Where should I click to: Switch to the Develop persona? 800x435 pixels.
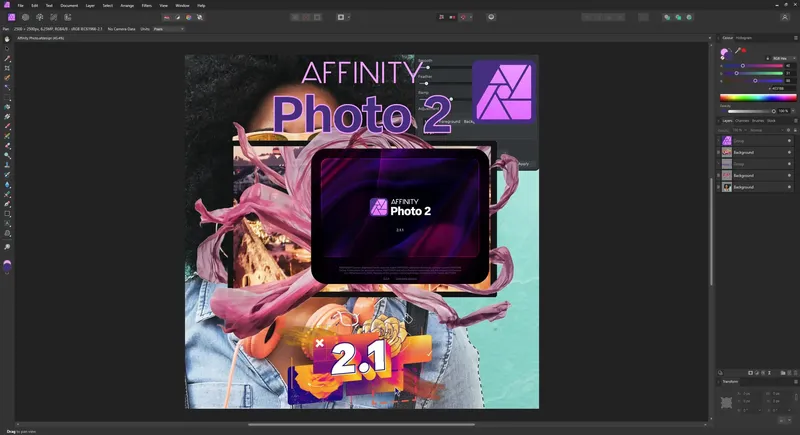[x=39, y=17]
